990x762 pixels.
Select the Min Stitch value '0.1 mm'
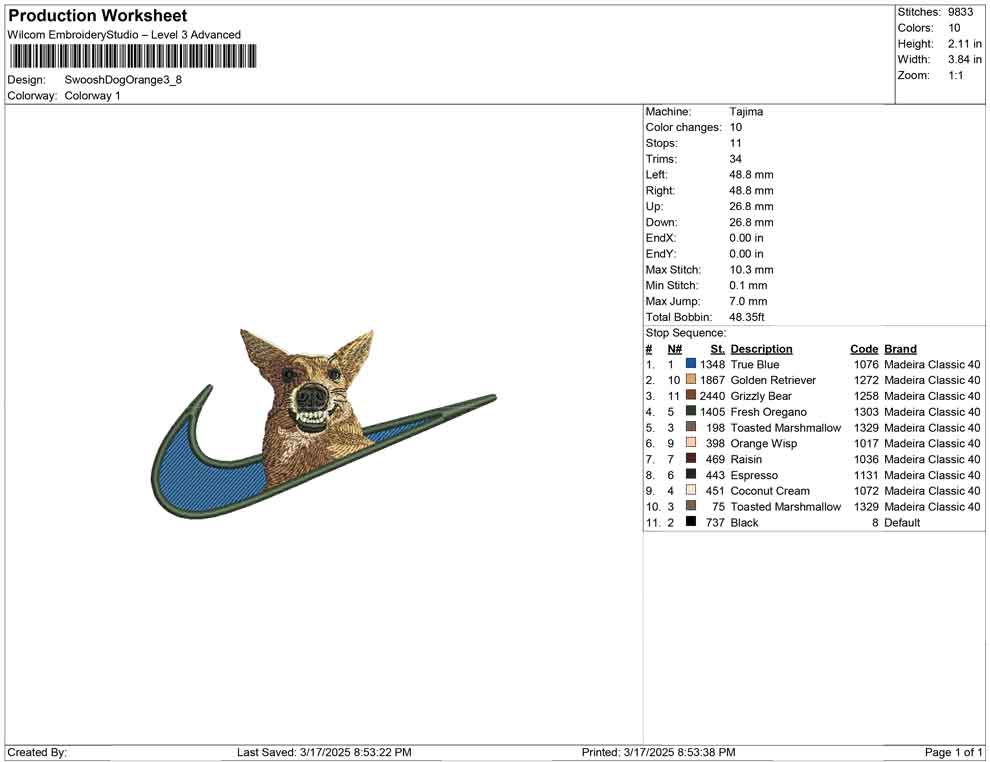point(748,285)
